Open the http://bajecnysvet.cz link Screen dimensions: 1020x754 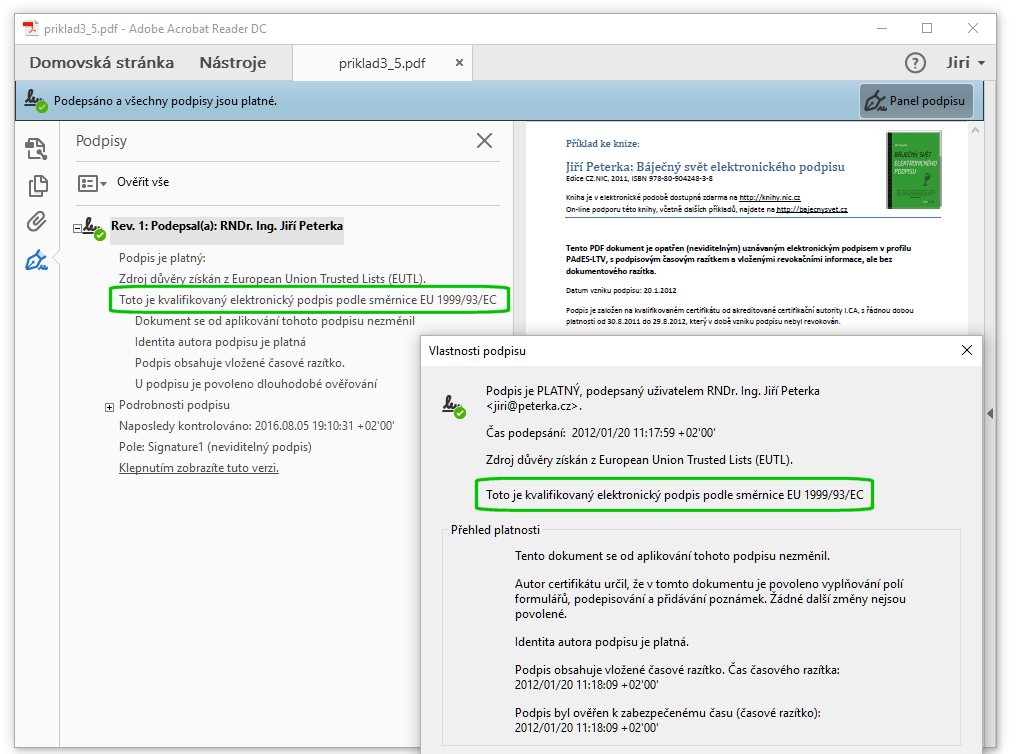click(x=812, y=209)
